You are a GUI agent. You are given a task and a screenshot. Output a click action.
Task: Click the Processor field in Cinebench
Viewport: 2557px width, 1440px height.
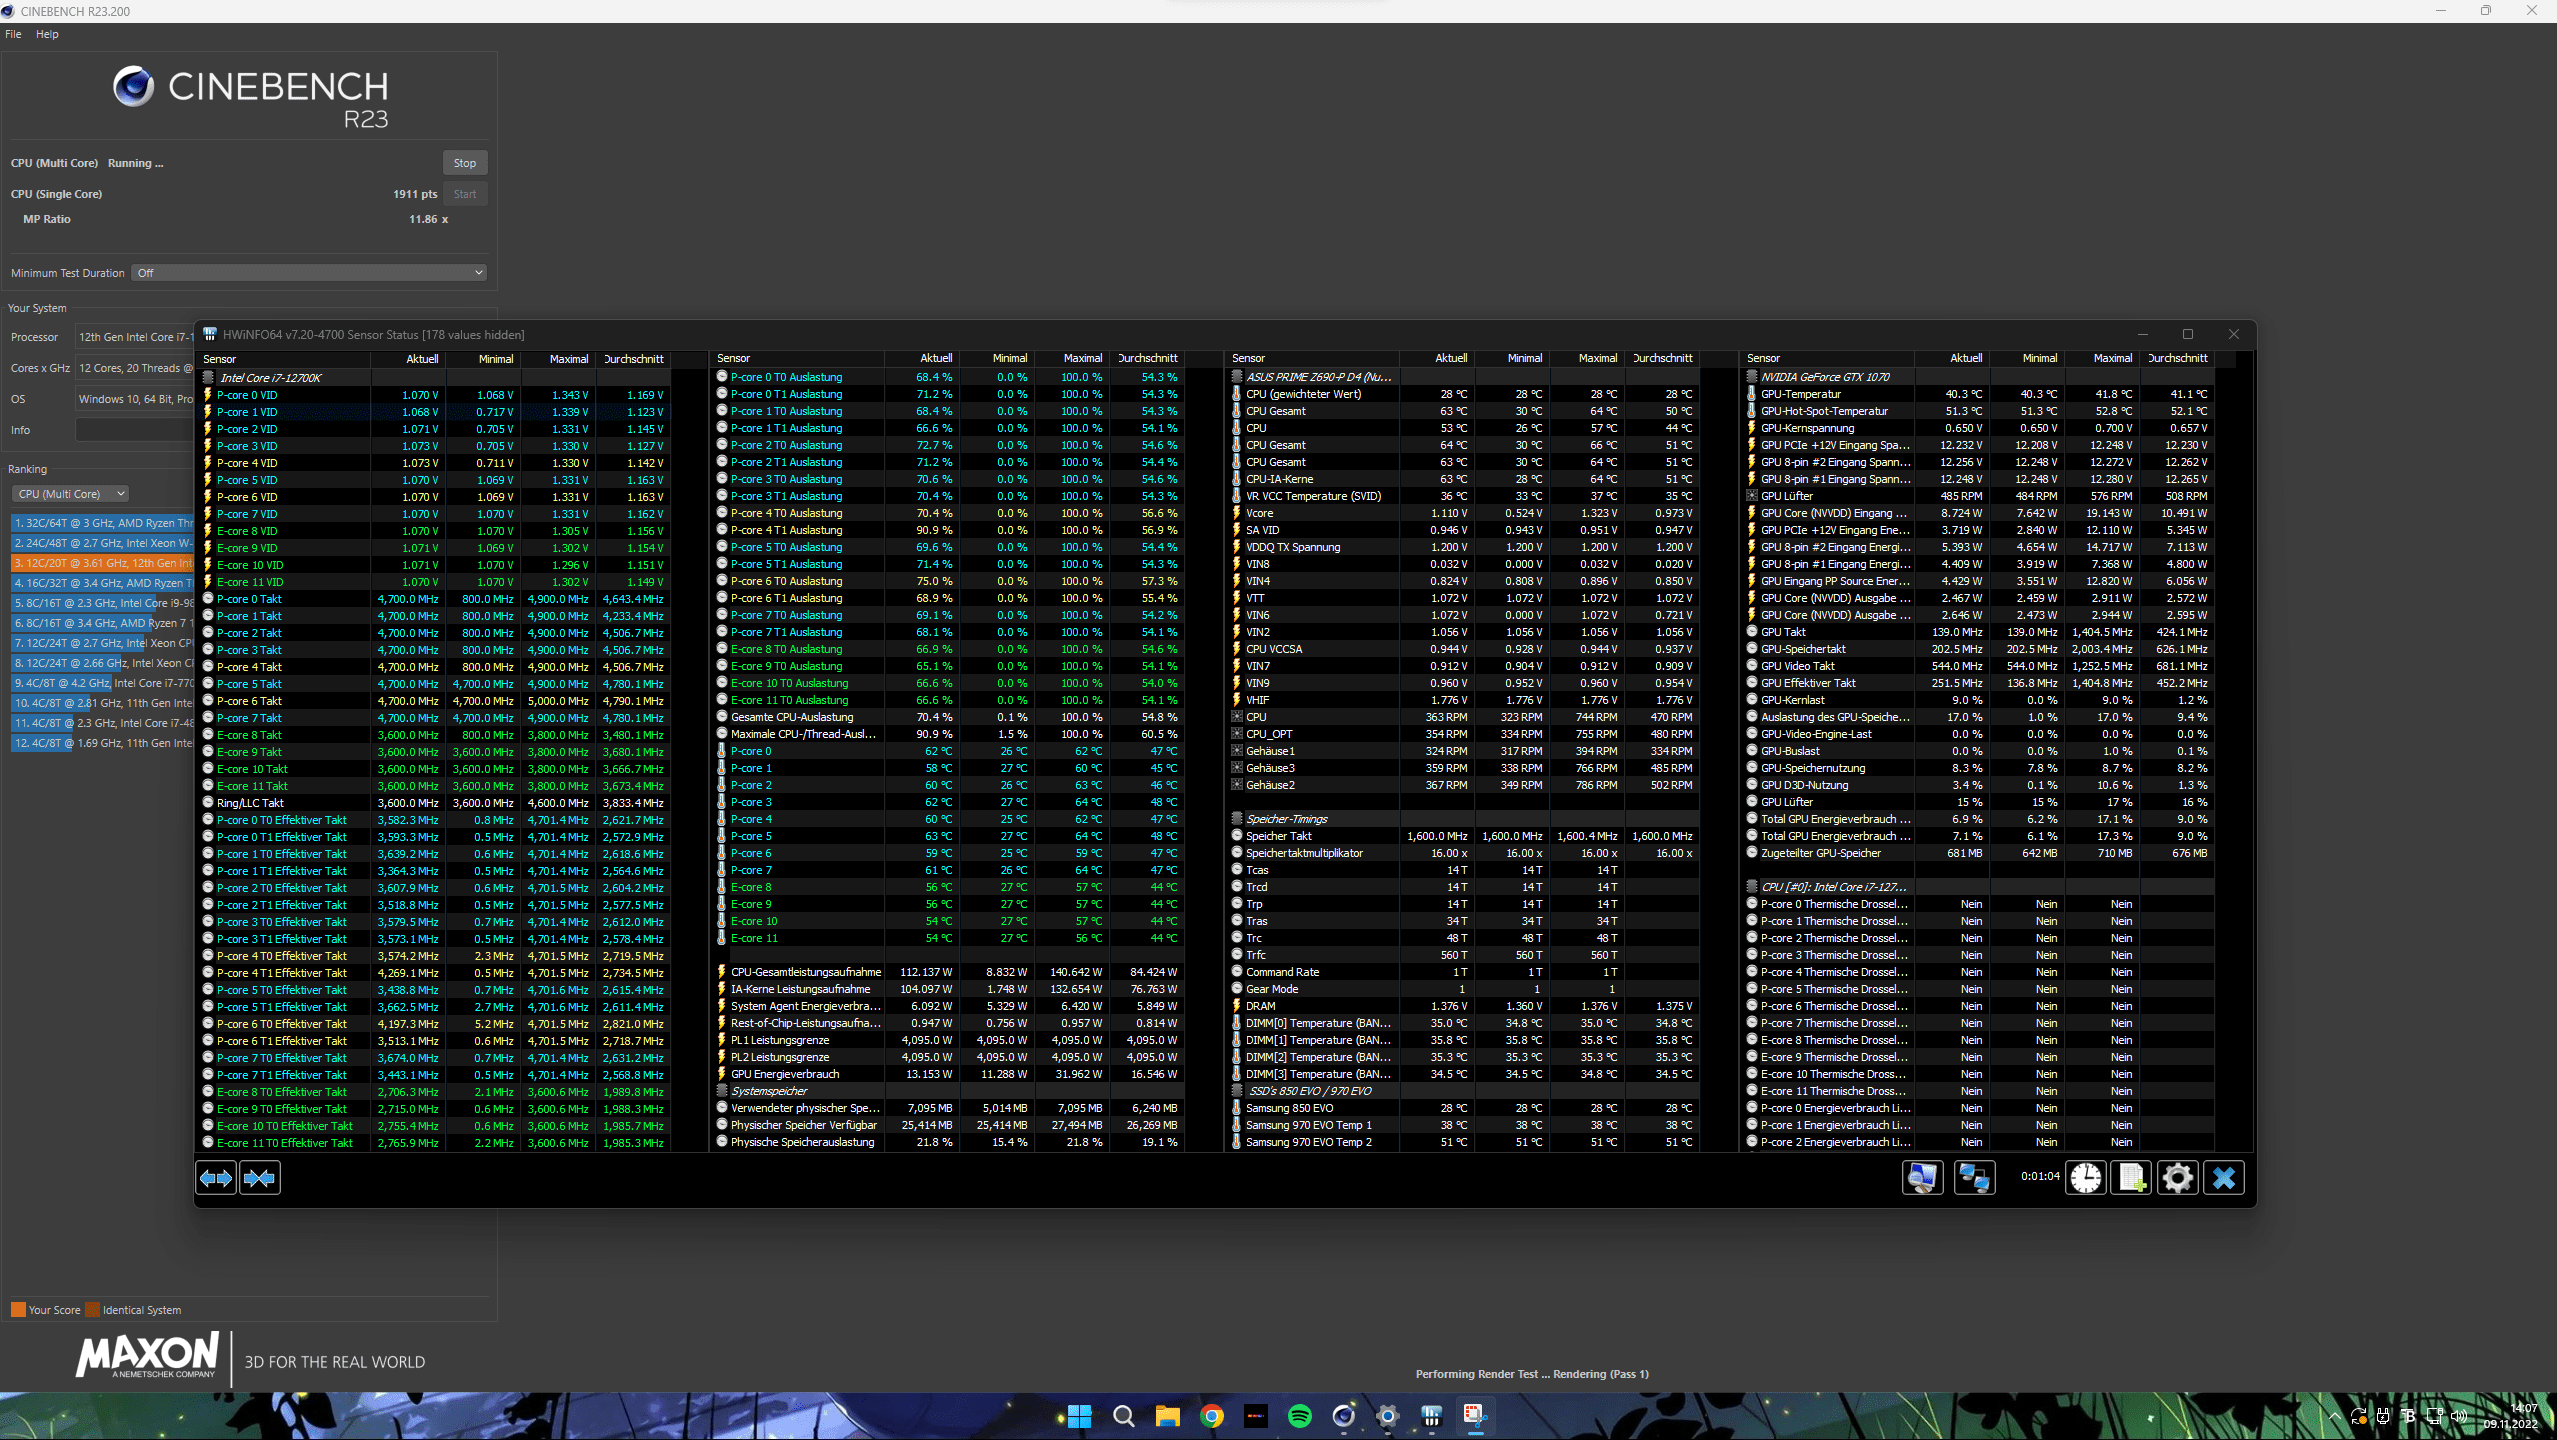(x=135, y=337)
